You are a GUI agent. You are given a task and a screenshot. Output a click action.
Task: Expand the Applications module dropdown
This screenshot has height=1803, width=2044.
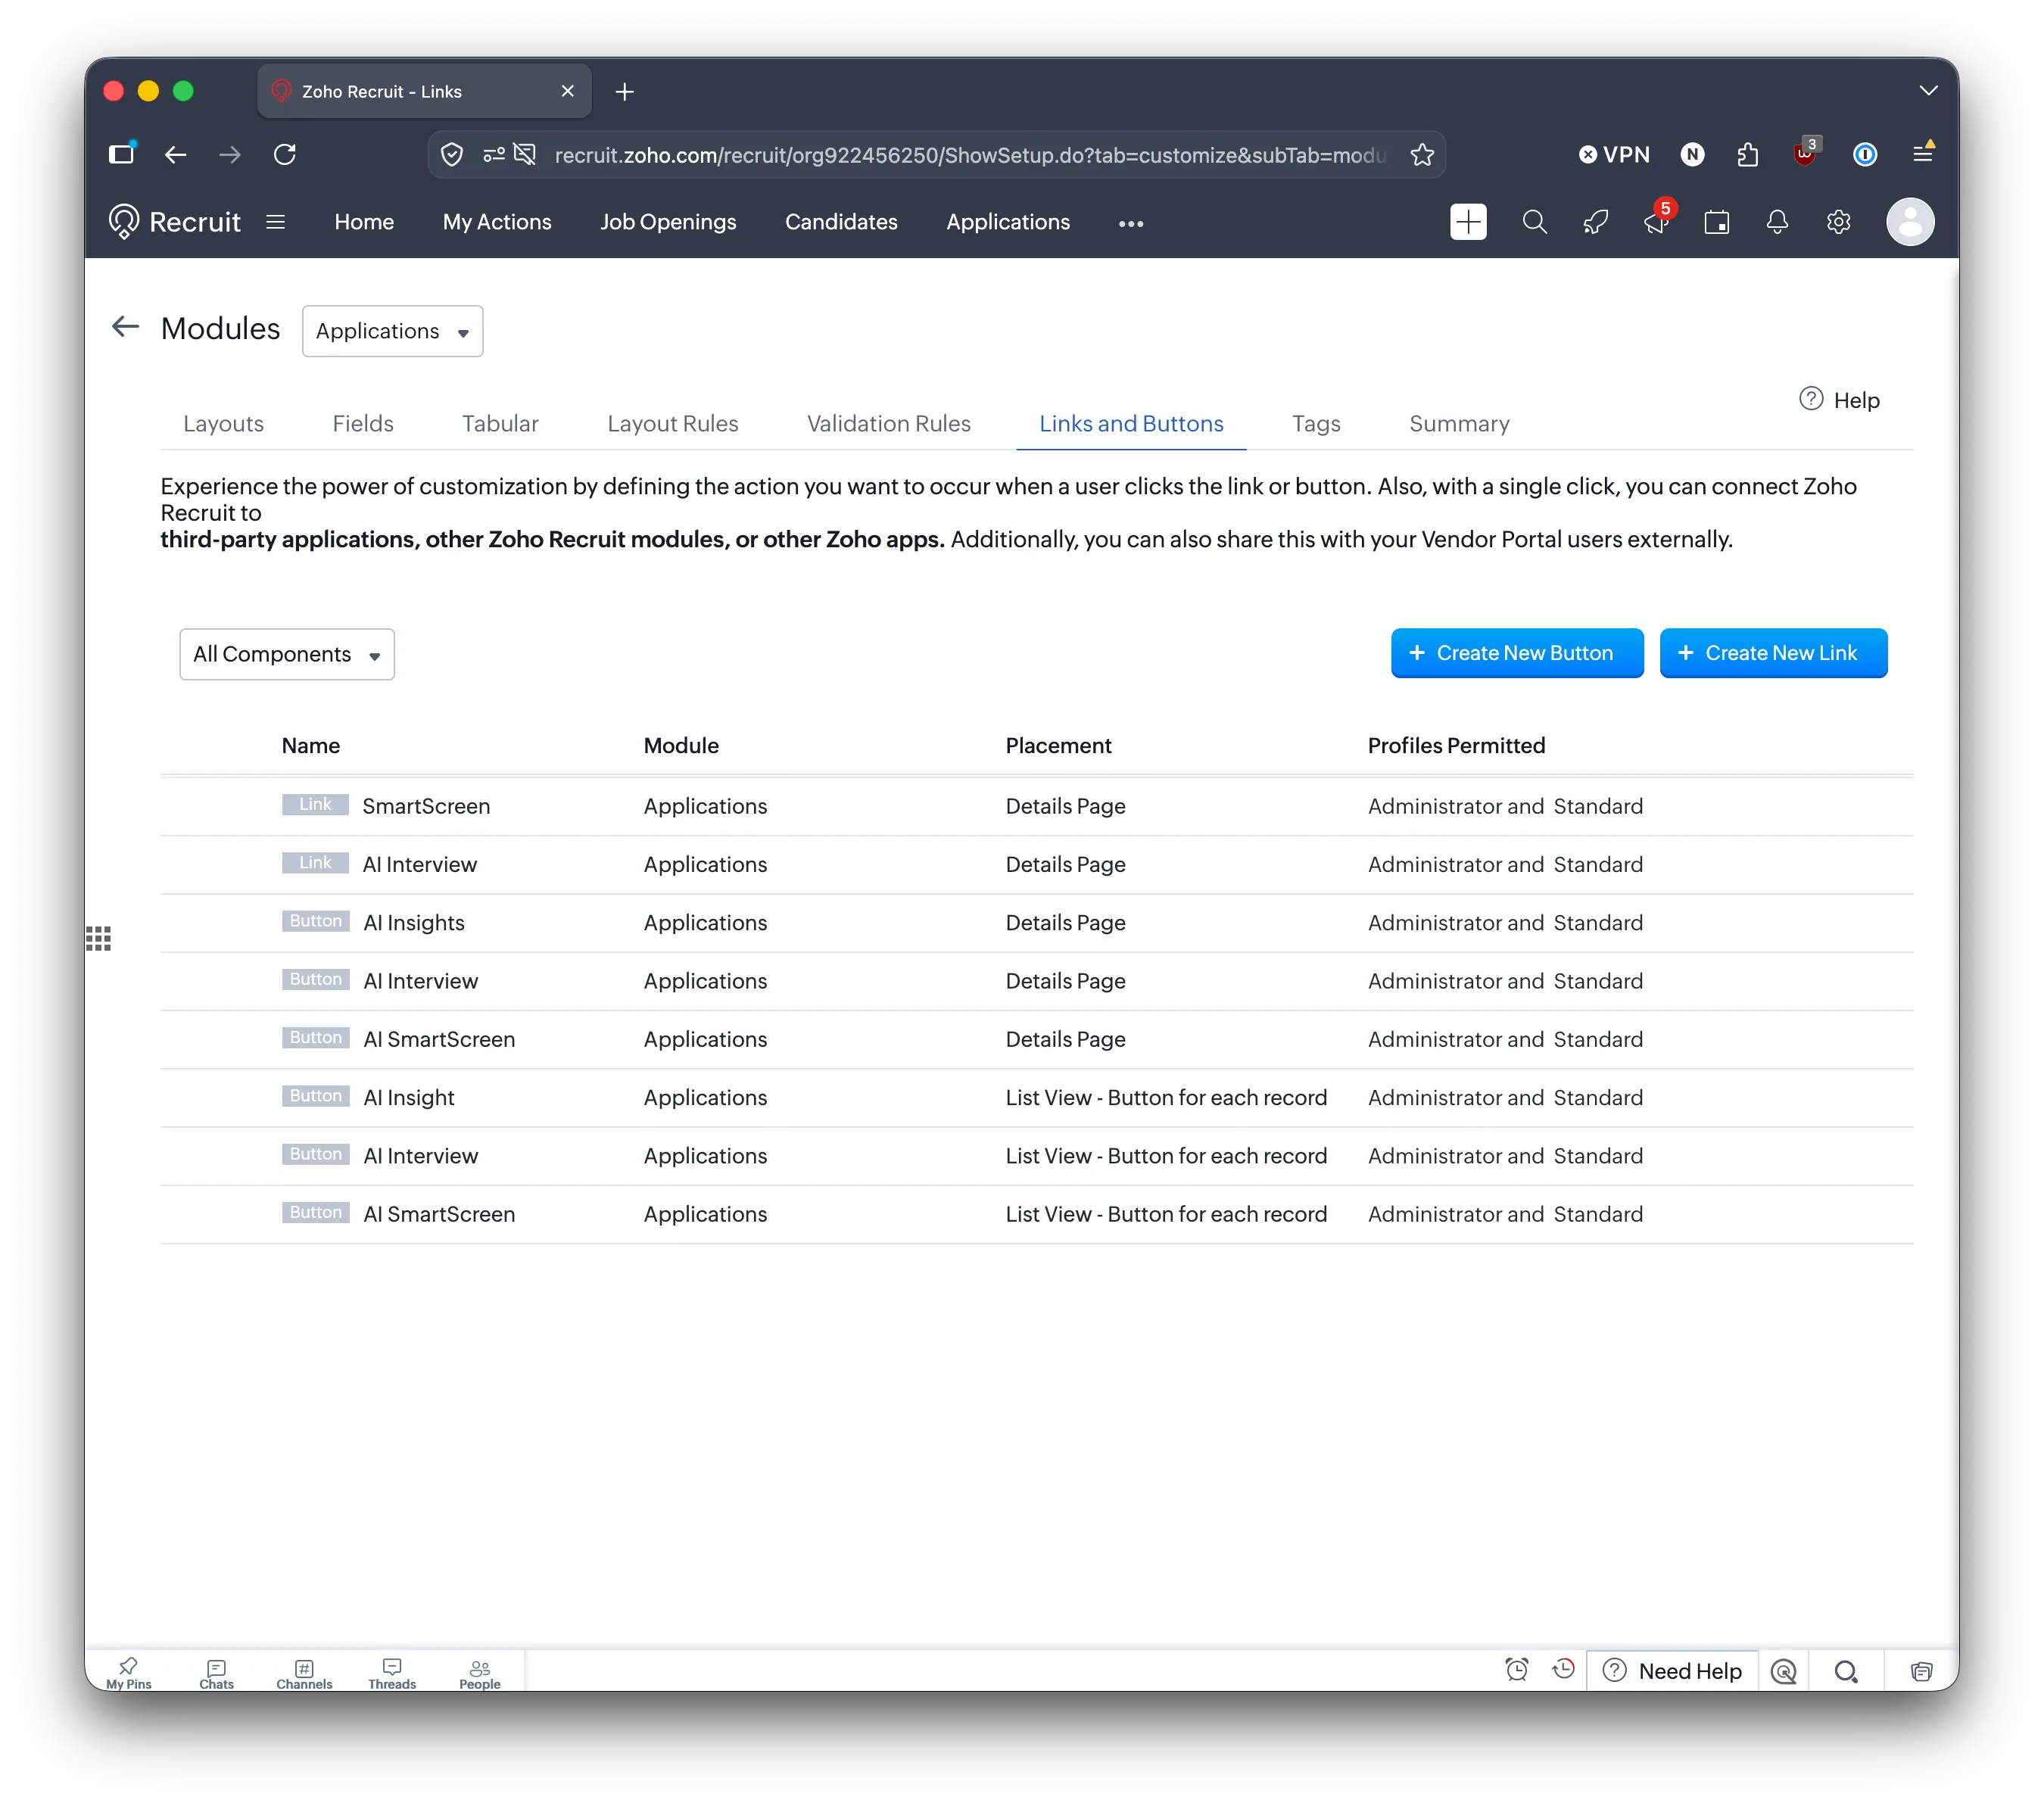392,331
